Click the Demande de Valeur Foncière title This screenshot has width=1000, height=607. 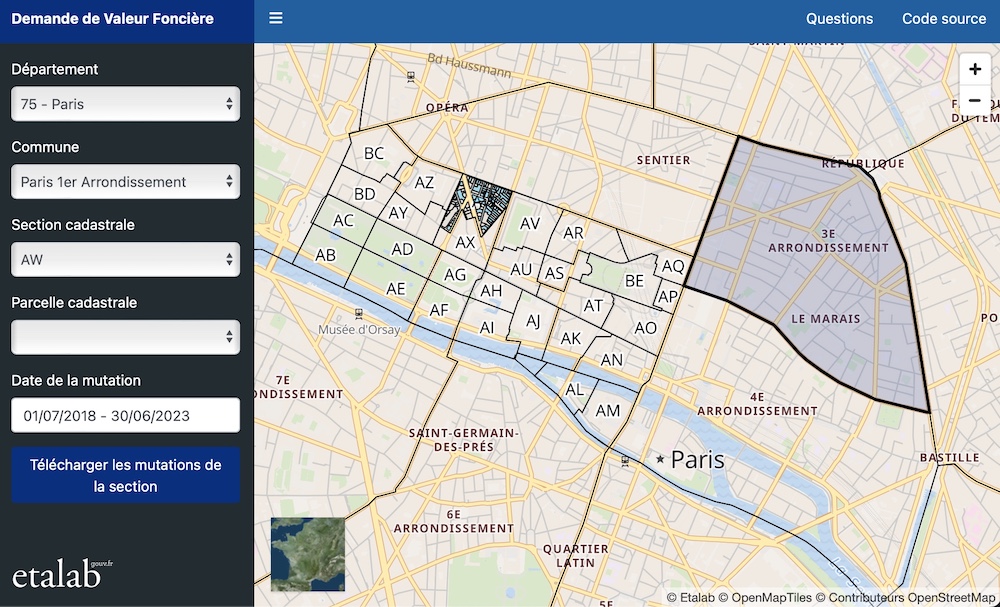click(112, 19)
